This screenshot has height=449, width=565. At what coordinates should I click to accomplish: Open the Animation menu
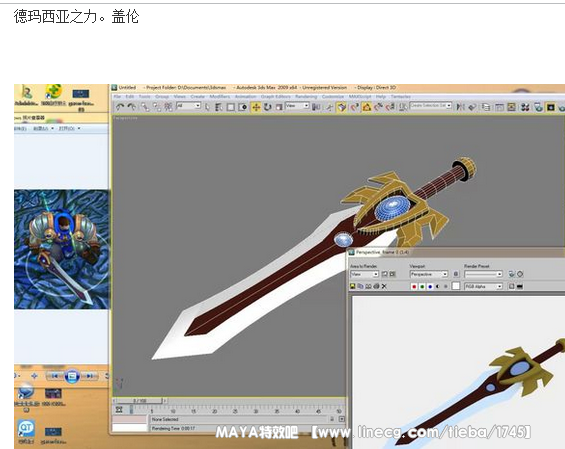(x=245, y=97)
